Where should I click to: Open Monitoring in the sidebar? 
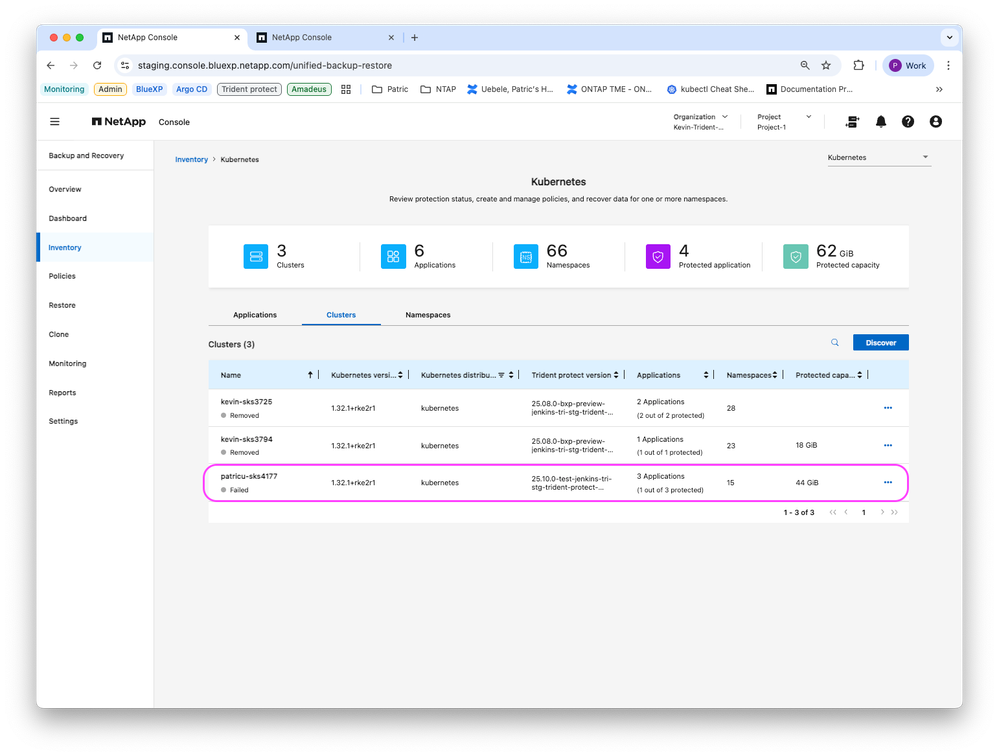click(x=68, y=364)
